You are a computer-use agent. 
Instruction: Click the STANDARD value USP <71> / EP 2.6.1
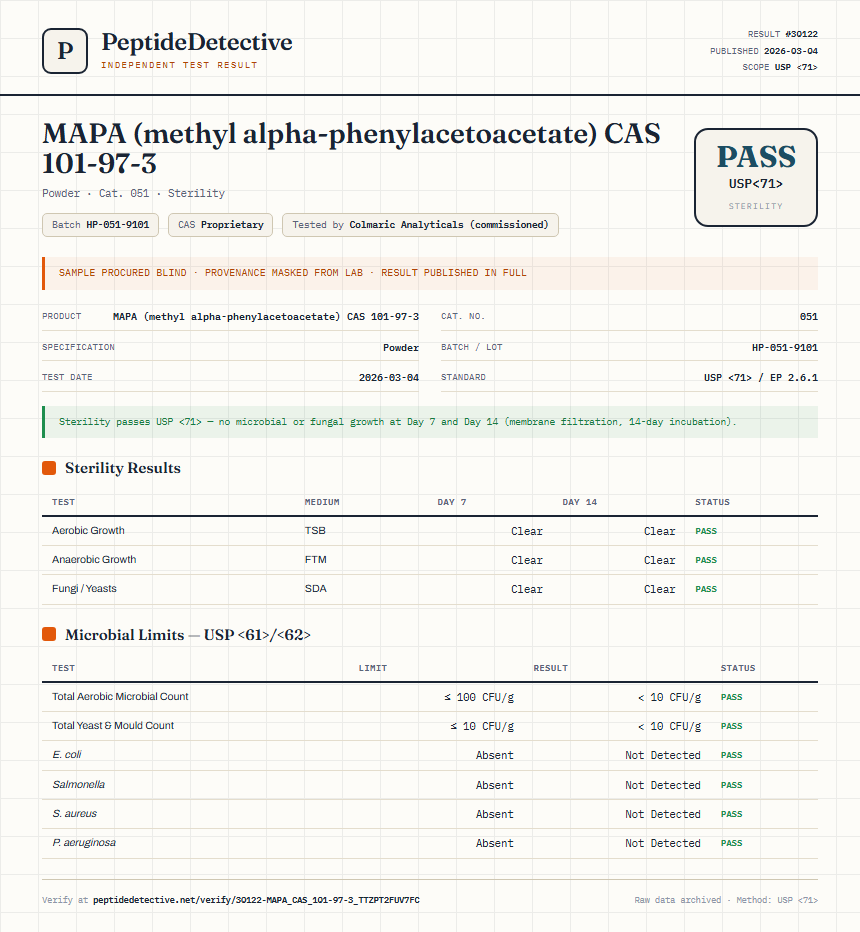pos(761,377)
